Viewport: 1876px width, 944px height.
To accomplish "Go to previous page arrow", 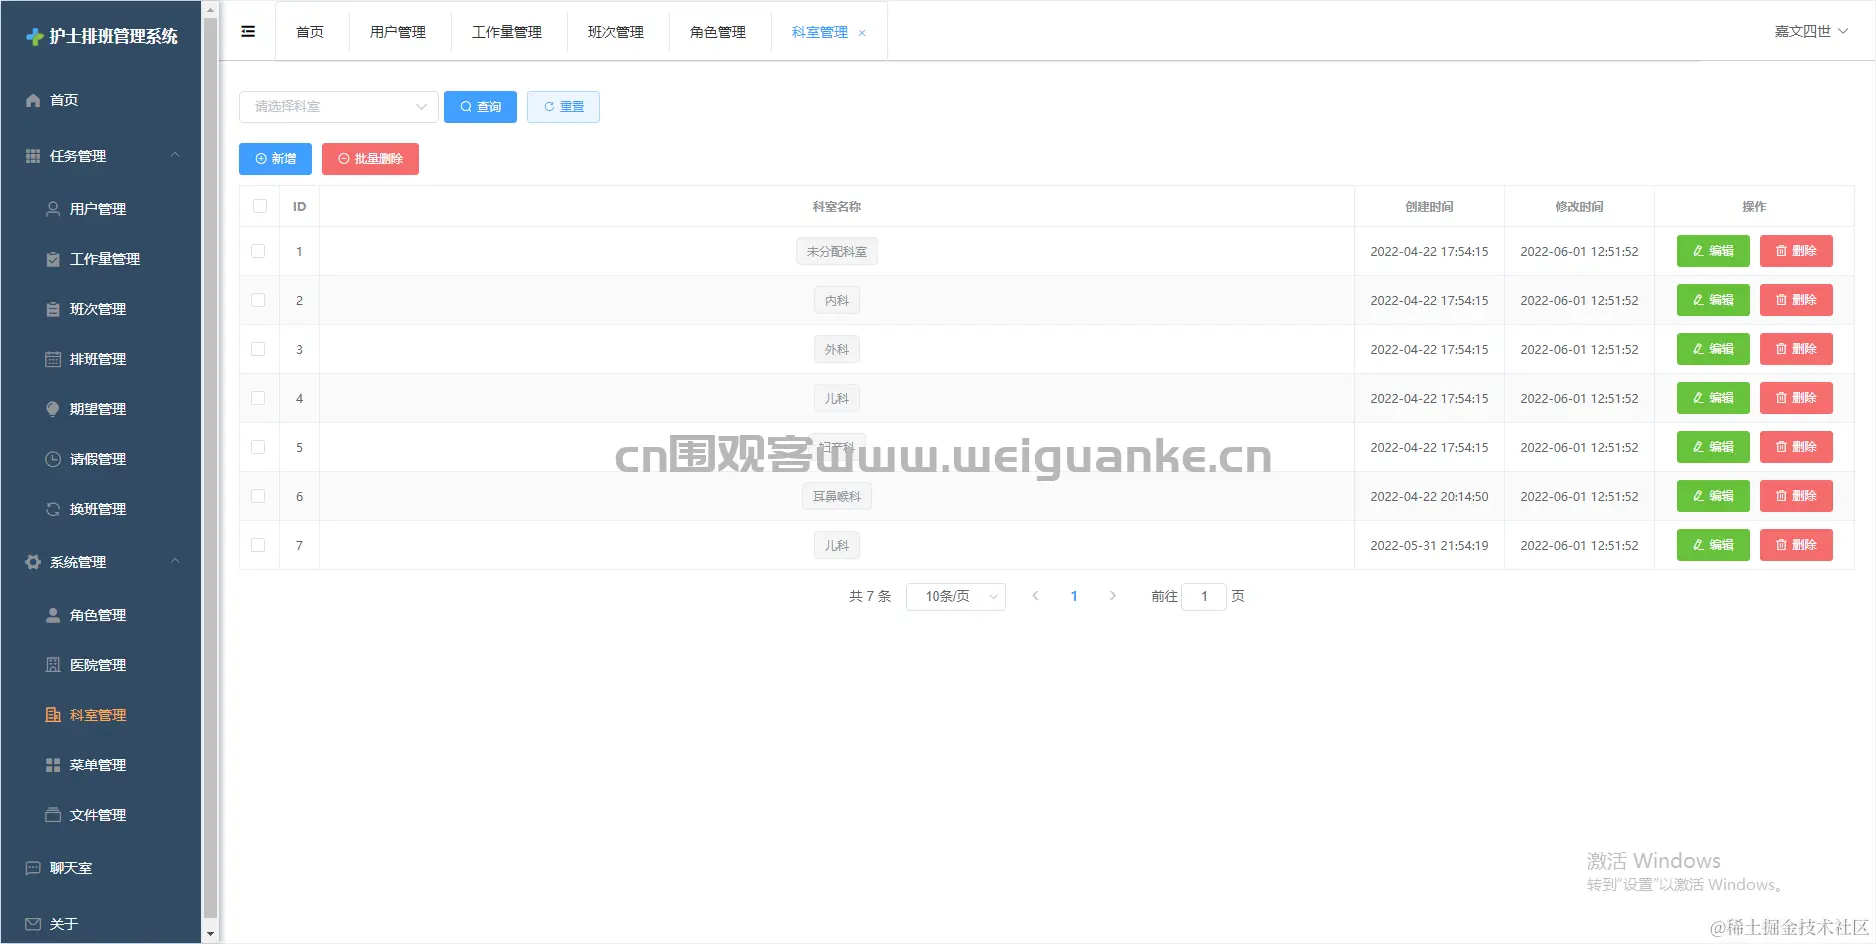I will pos(1036,596).
